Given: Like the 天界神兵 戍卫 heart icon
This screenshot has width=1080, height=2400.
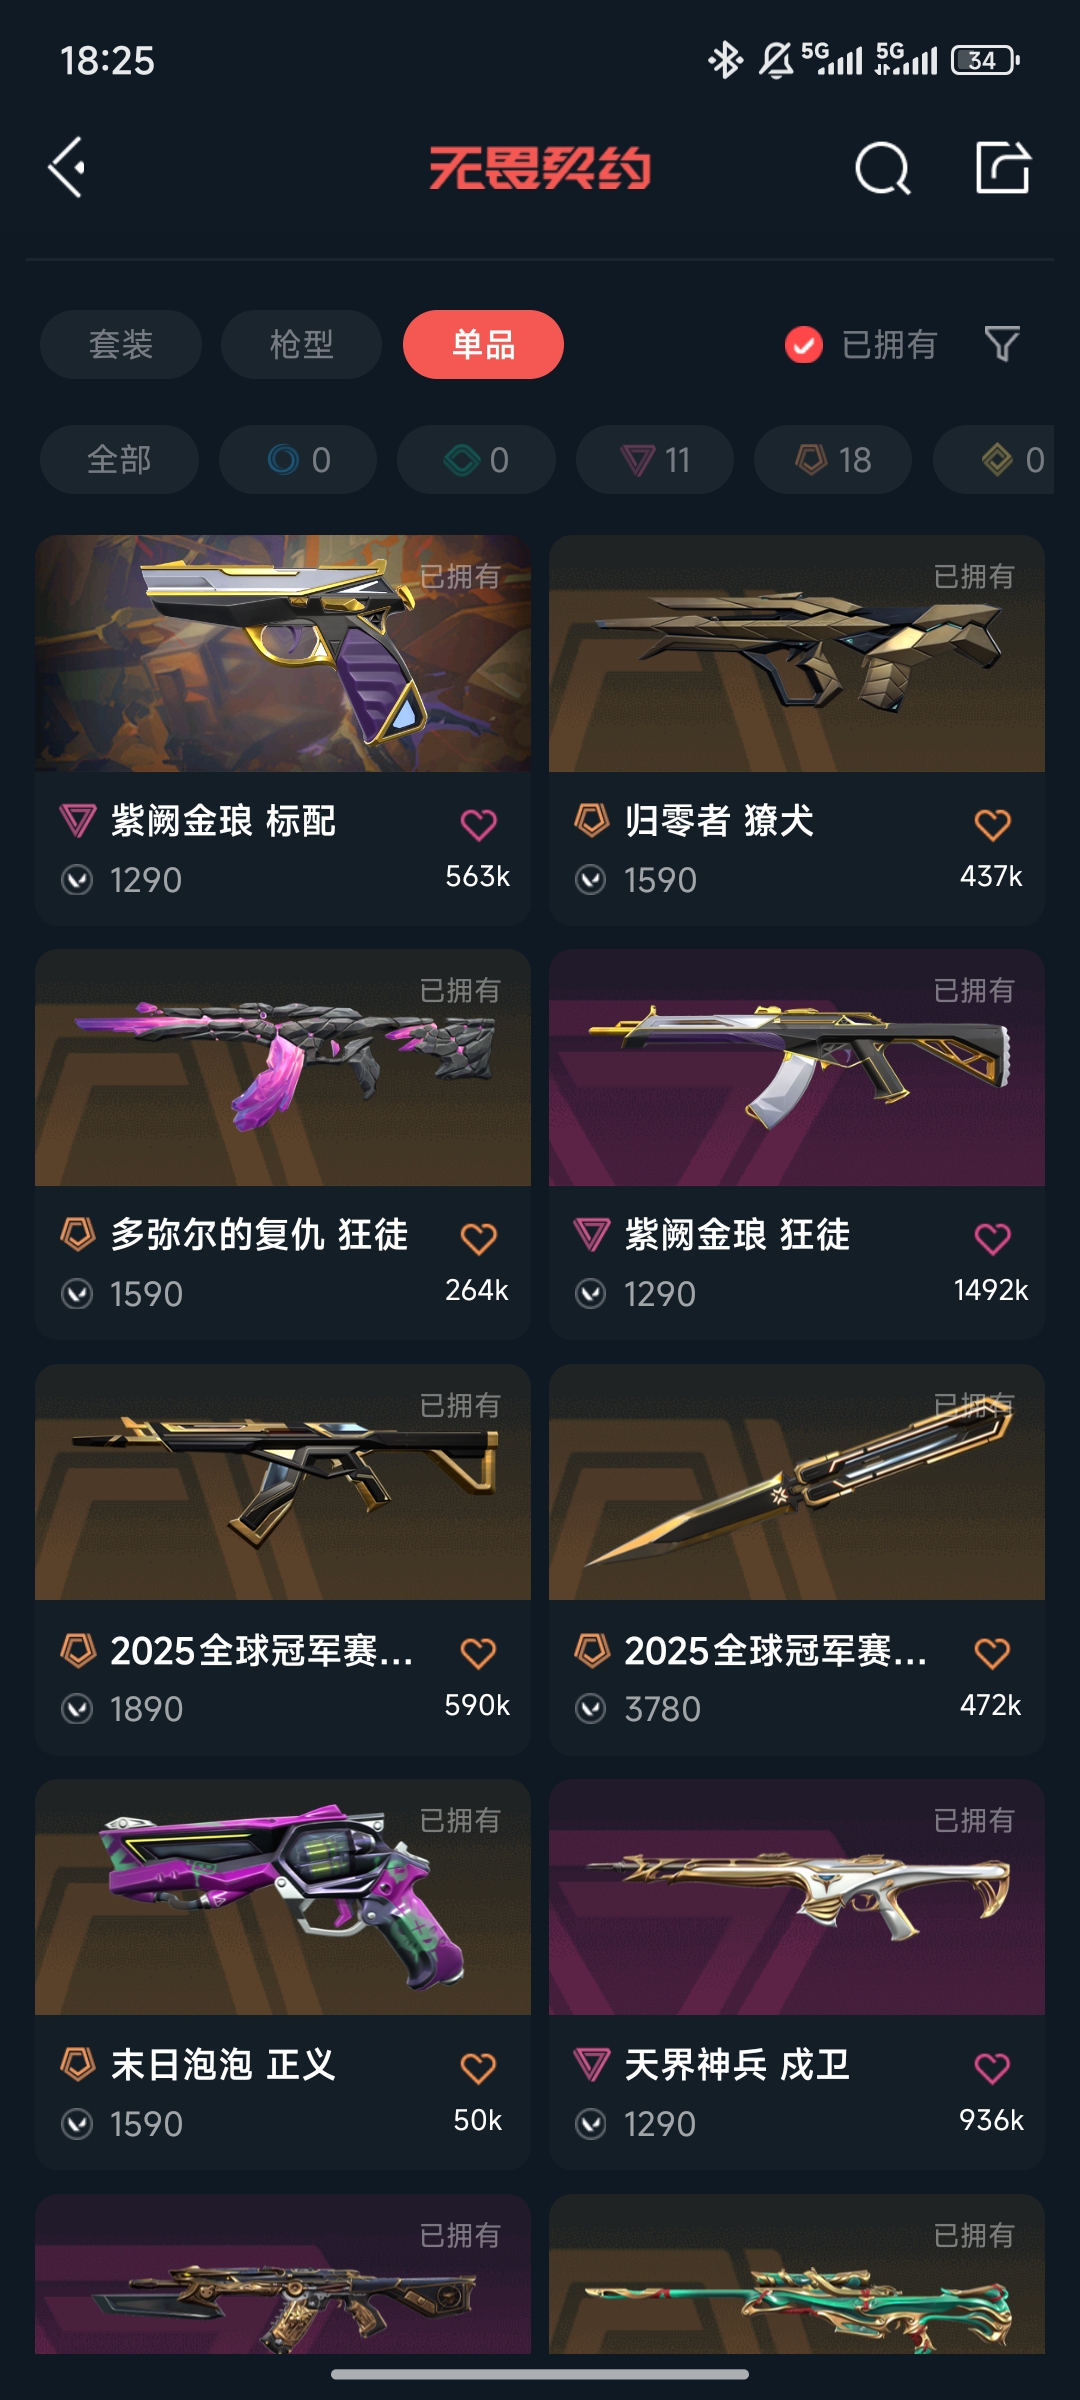Looking at the screenshot, I should 993,2068.
